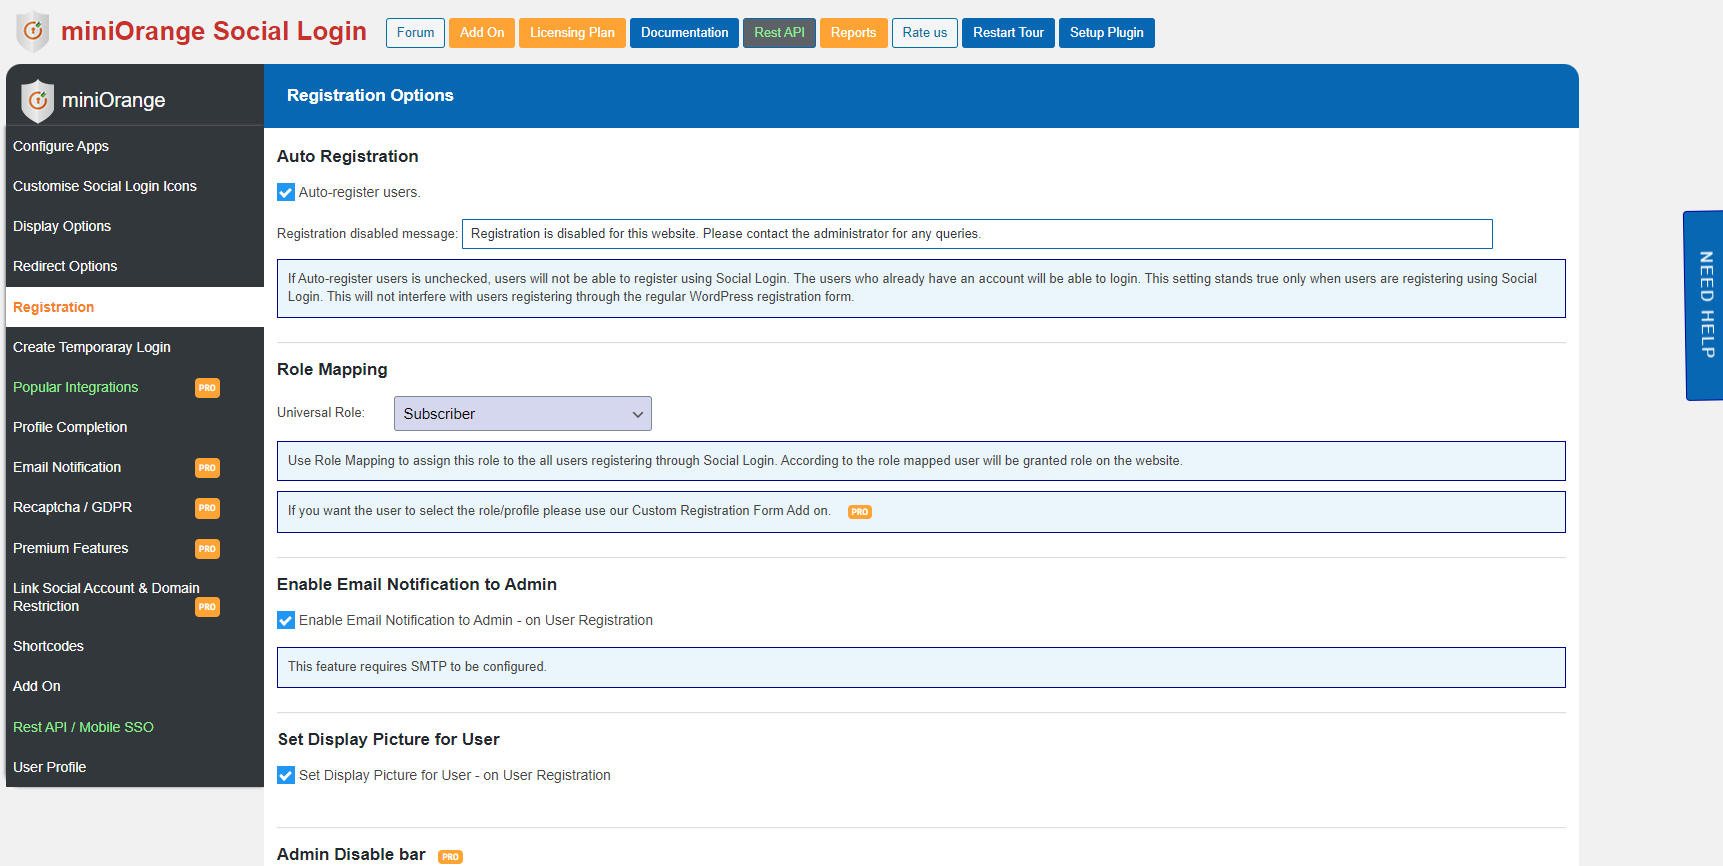Click PRO badge next to Recaptcha / GDPR
This screenshot has width=1723, height=866.
click(207, 508)
